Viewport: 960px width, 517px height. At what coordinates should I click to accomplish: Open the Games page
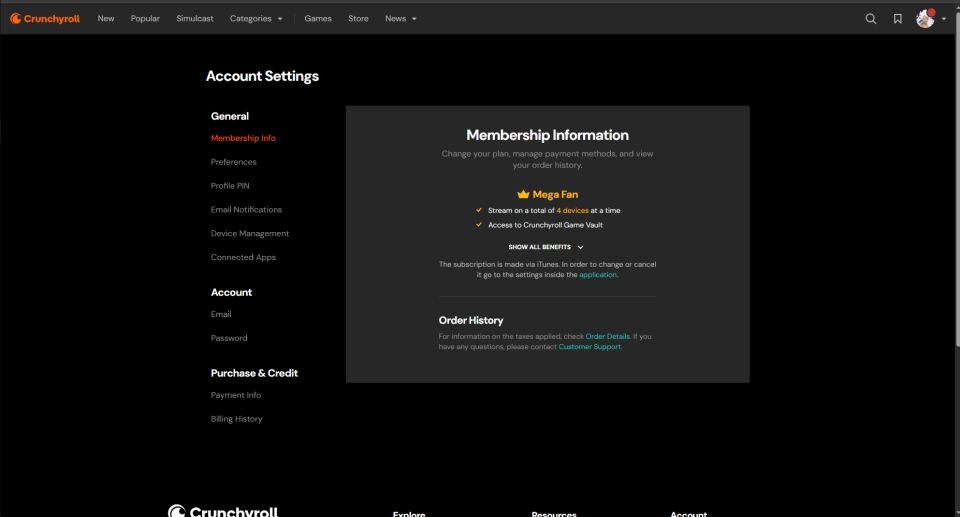click(x=318, y=18)
